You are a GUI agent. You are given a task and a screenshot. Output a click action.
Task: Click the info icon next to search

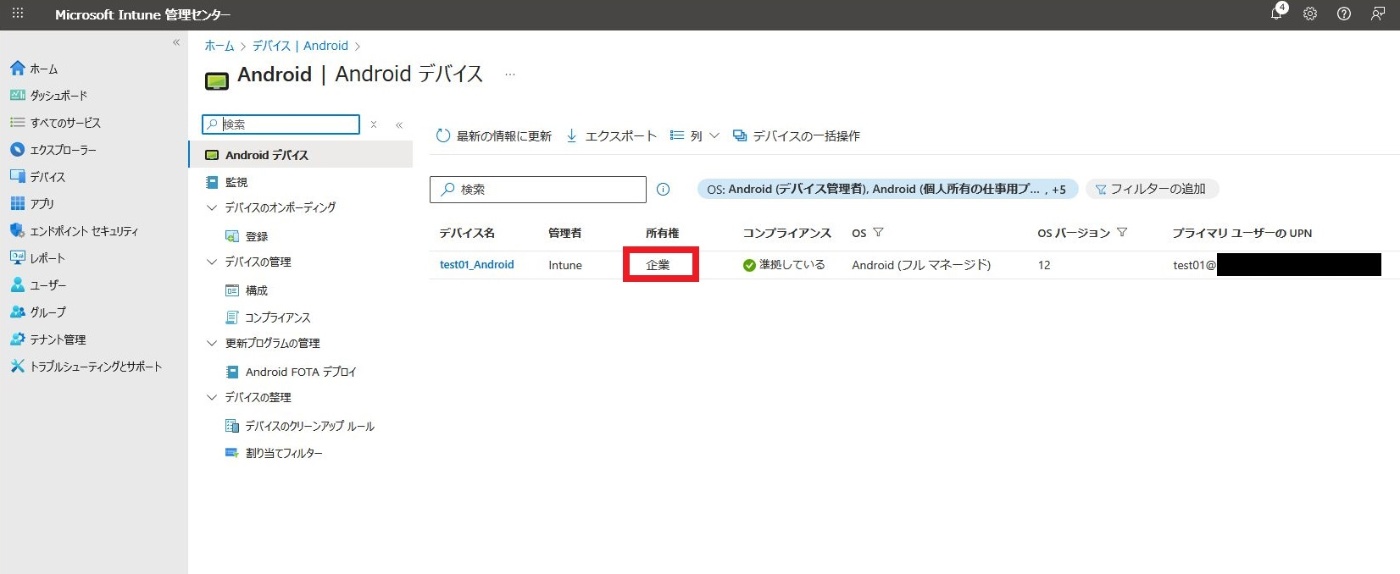[x=663, y=189]
